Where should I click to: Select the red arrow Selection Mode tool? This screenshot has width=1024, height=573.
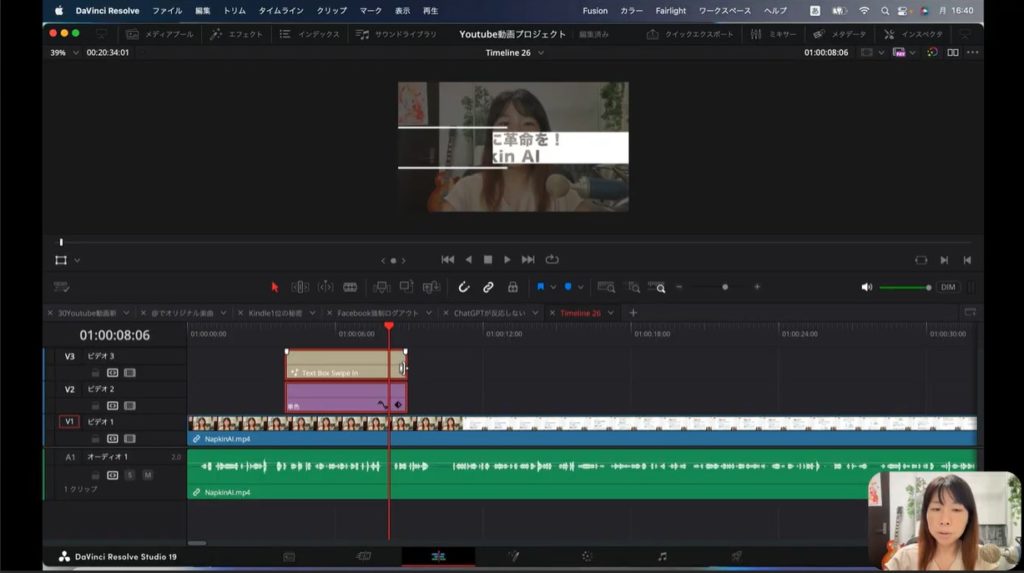click(275, 287)
